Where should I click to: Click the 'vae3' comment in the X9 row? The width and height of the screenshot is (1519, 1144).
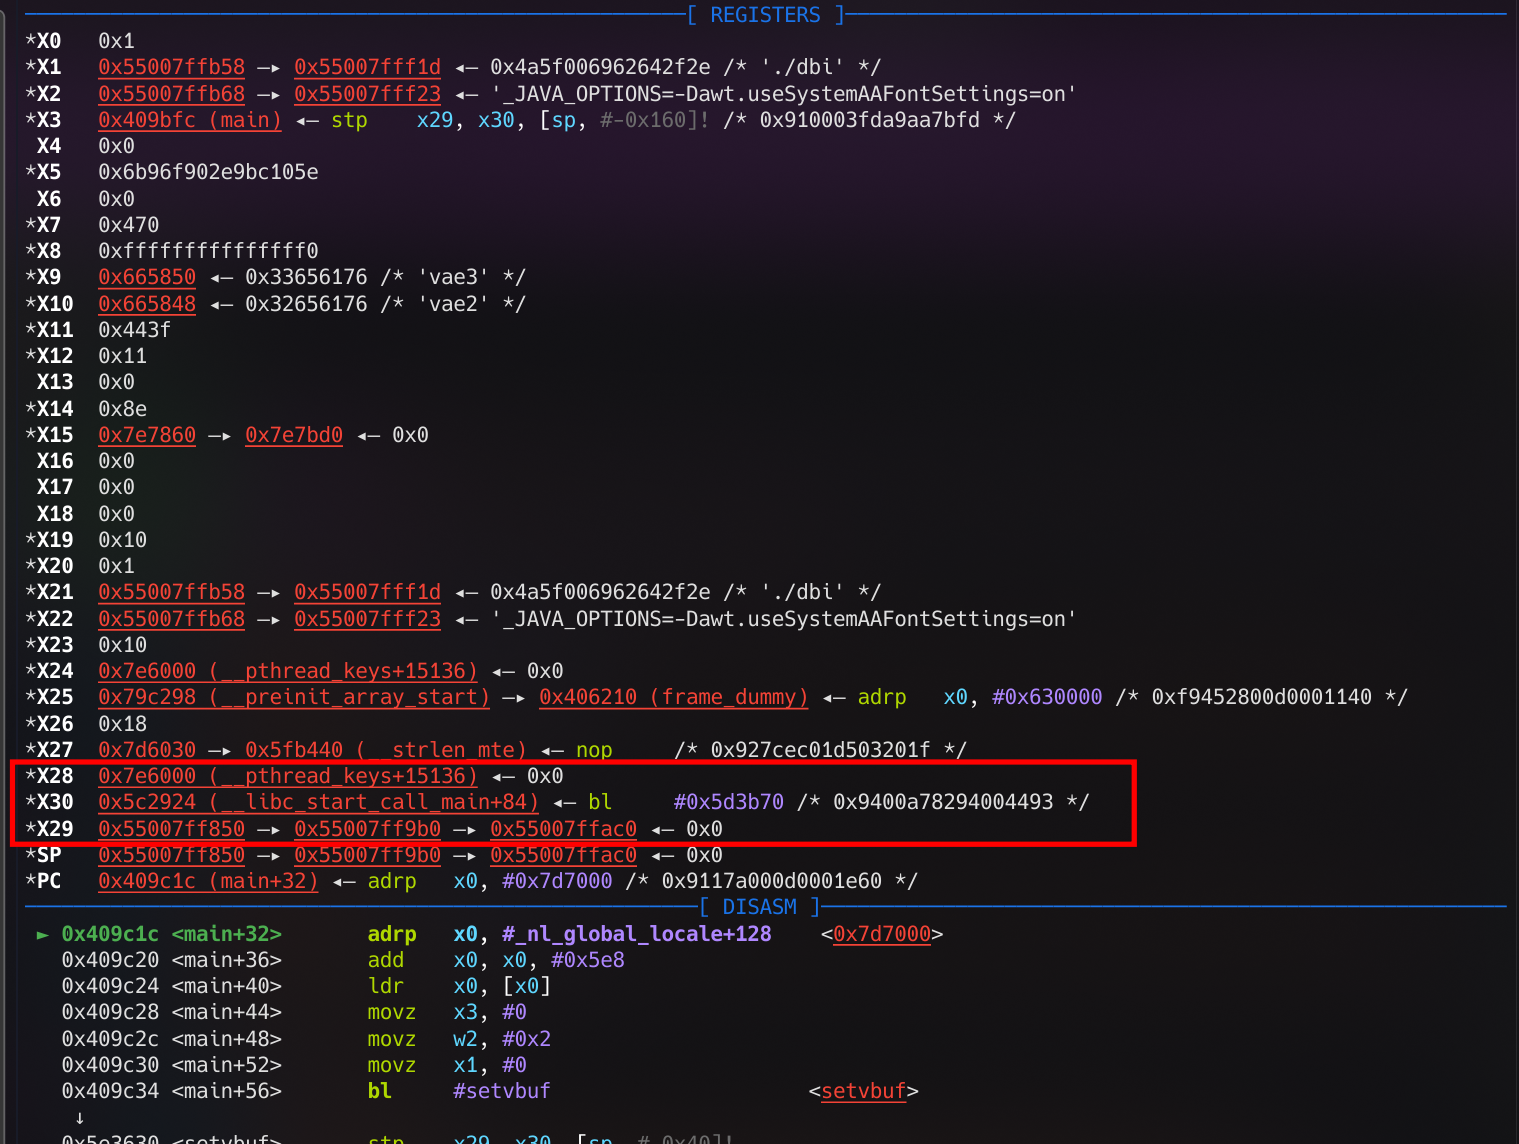[453, 277]
